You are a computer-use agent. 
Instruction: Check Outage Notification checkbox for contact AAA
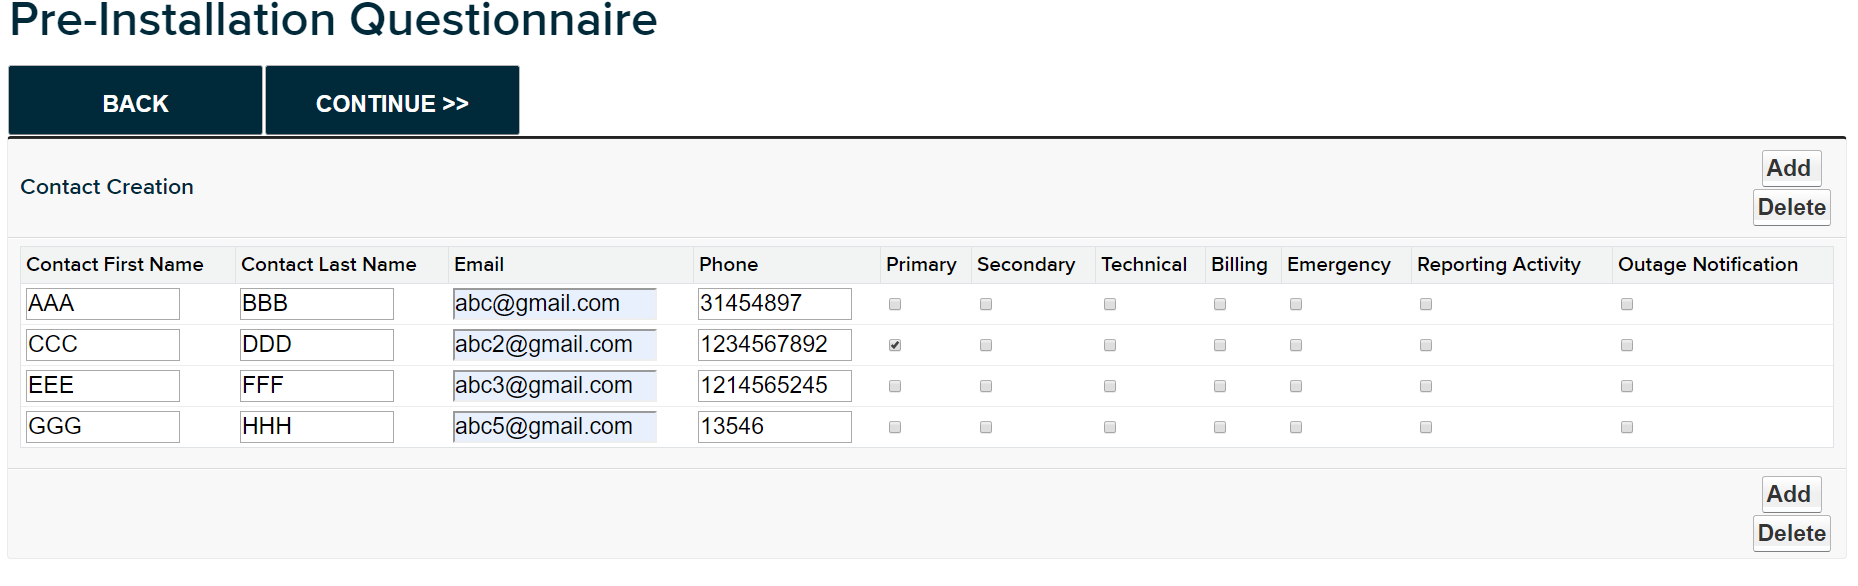point(1627,304)
